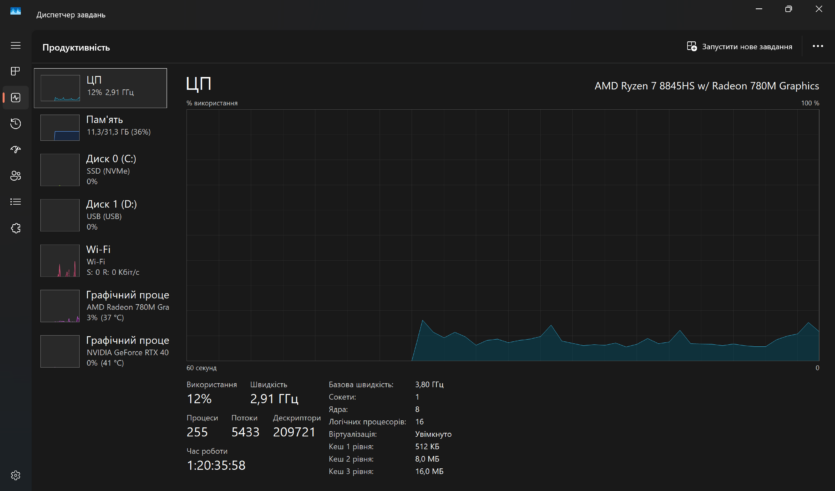
Task: Select AMD Radeon 780M graphics entry
Action: click(x=101, y=306)
